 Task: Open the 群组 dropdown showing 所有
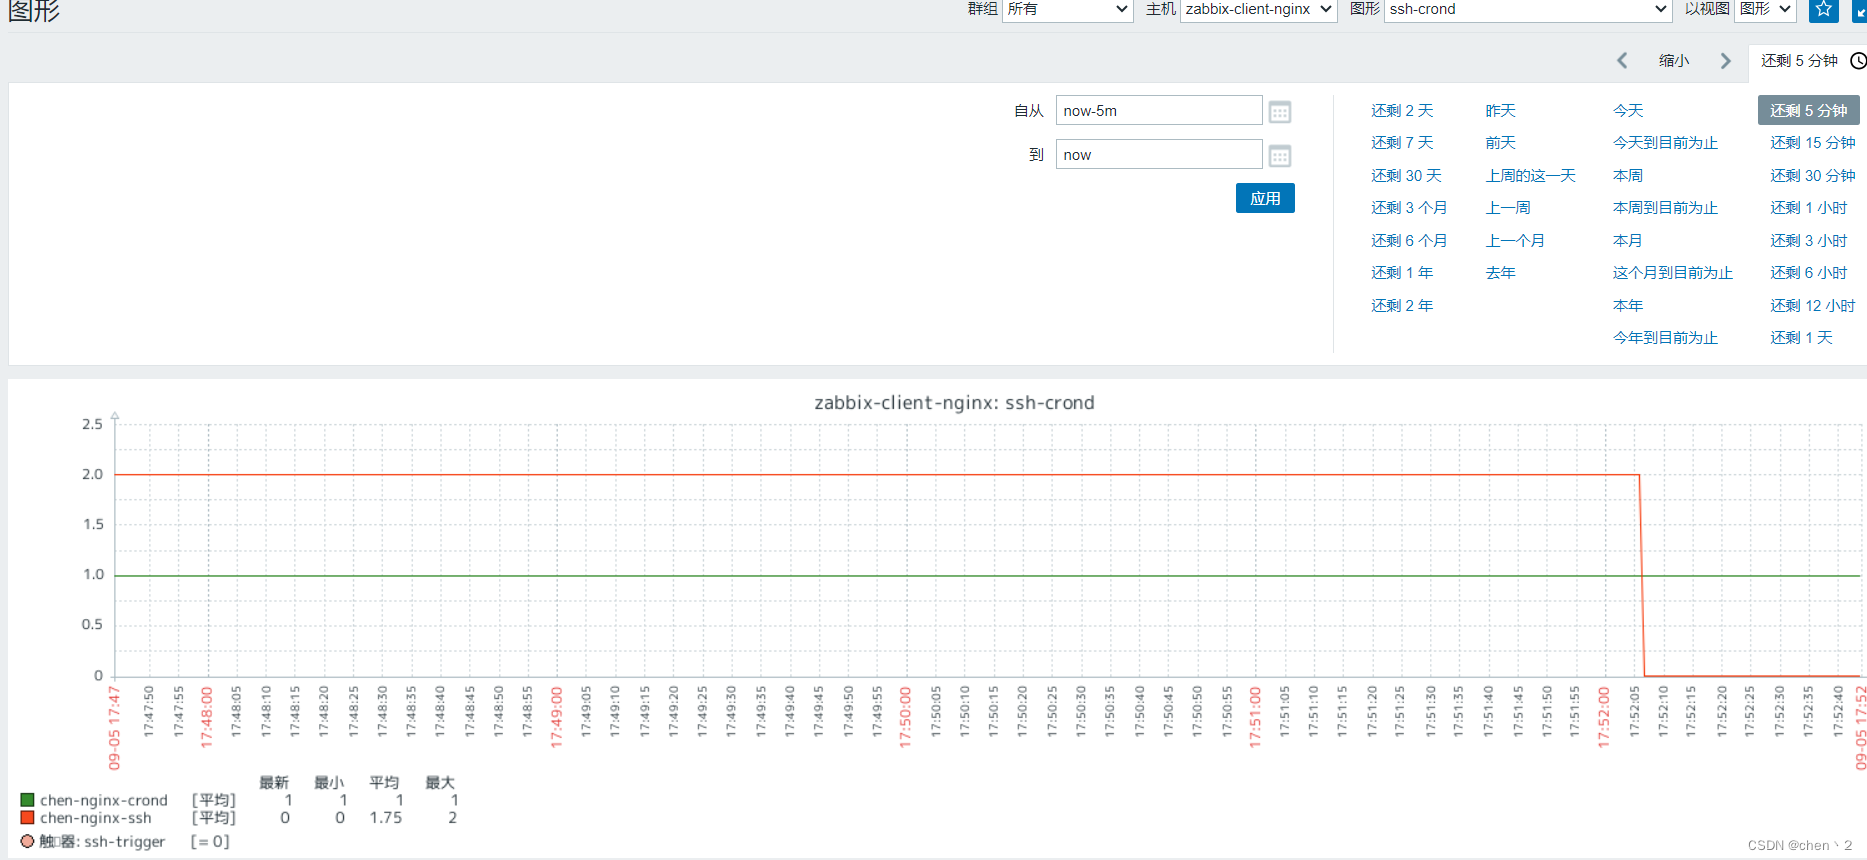(1068, 10)
